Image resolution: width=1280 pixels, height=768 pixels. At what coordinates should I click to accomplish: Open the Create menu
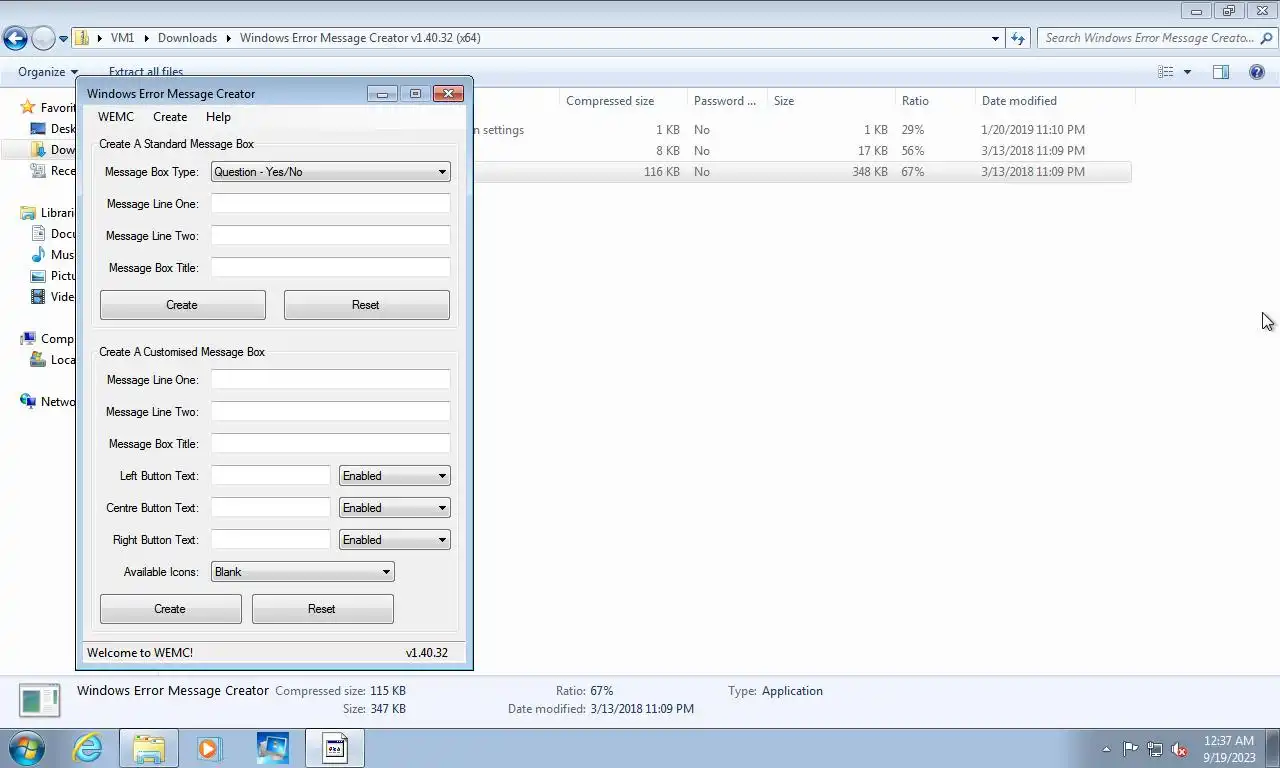click(x=170, y=117)
